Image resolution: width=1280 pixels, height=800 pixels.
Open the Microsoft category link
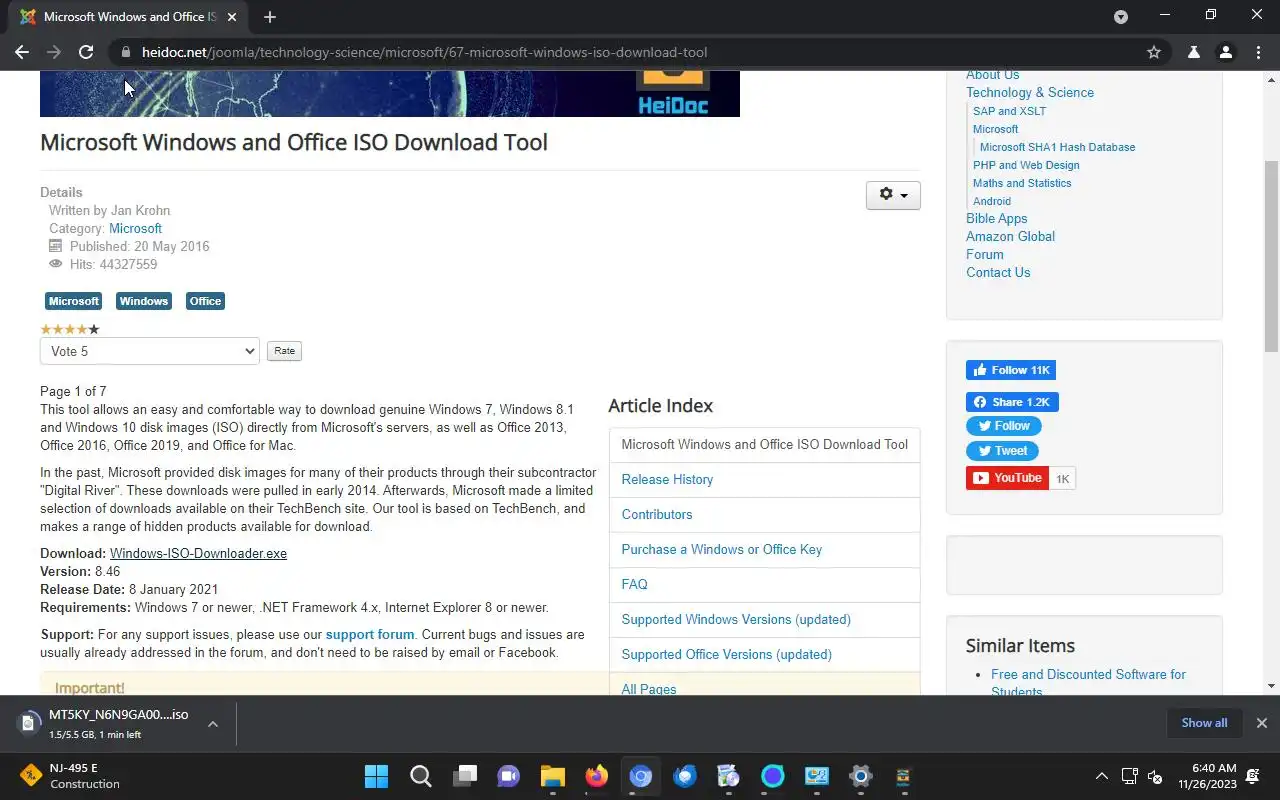135,228
